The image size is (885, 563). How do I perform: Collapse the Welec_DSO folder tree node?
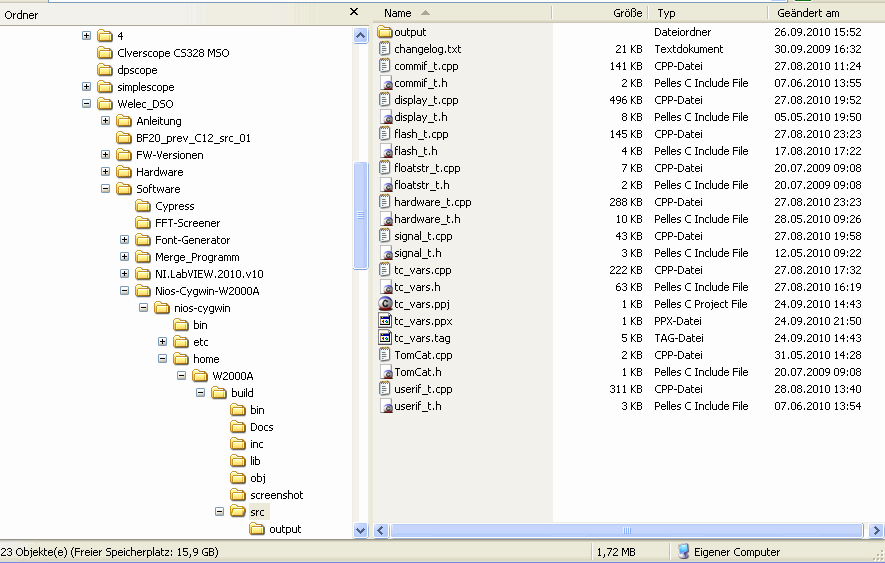(x=86, y=103)
